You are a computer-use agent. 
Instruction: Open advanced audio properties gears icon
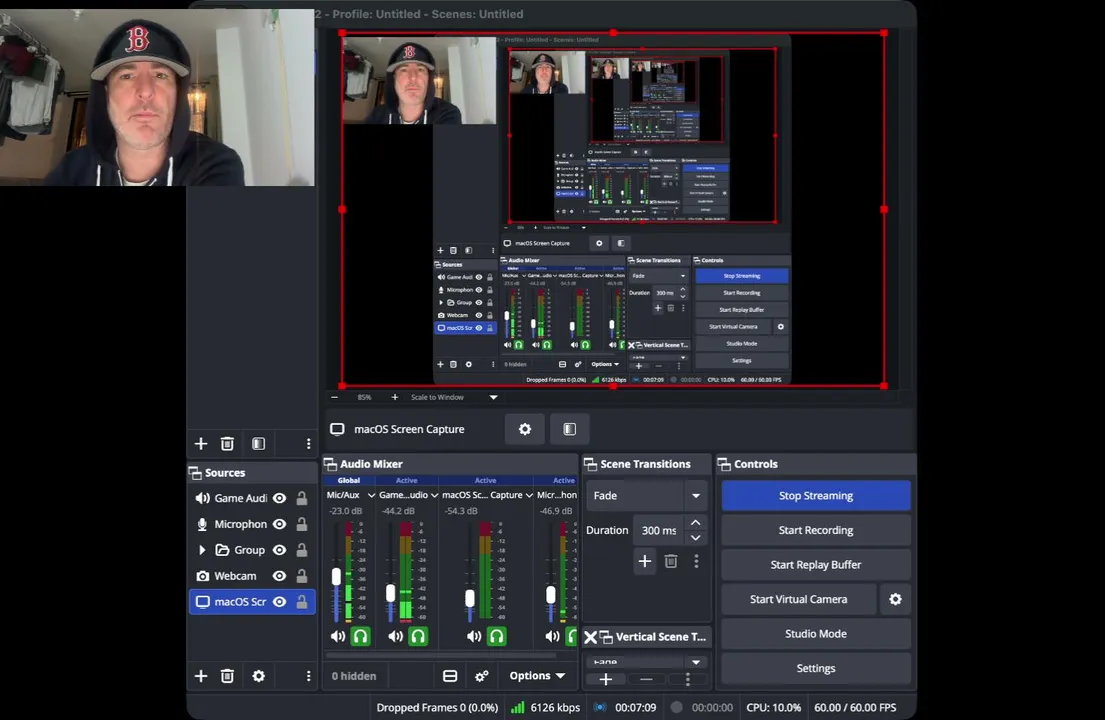pyautogui.click(x=482, y=676)
